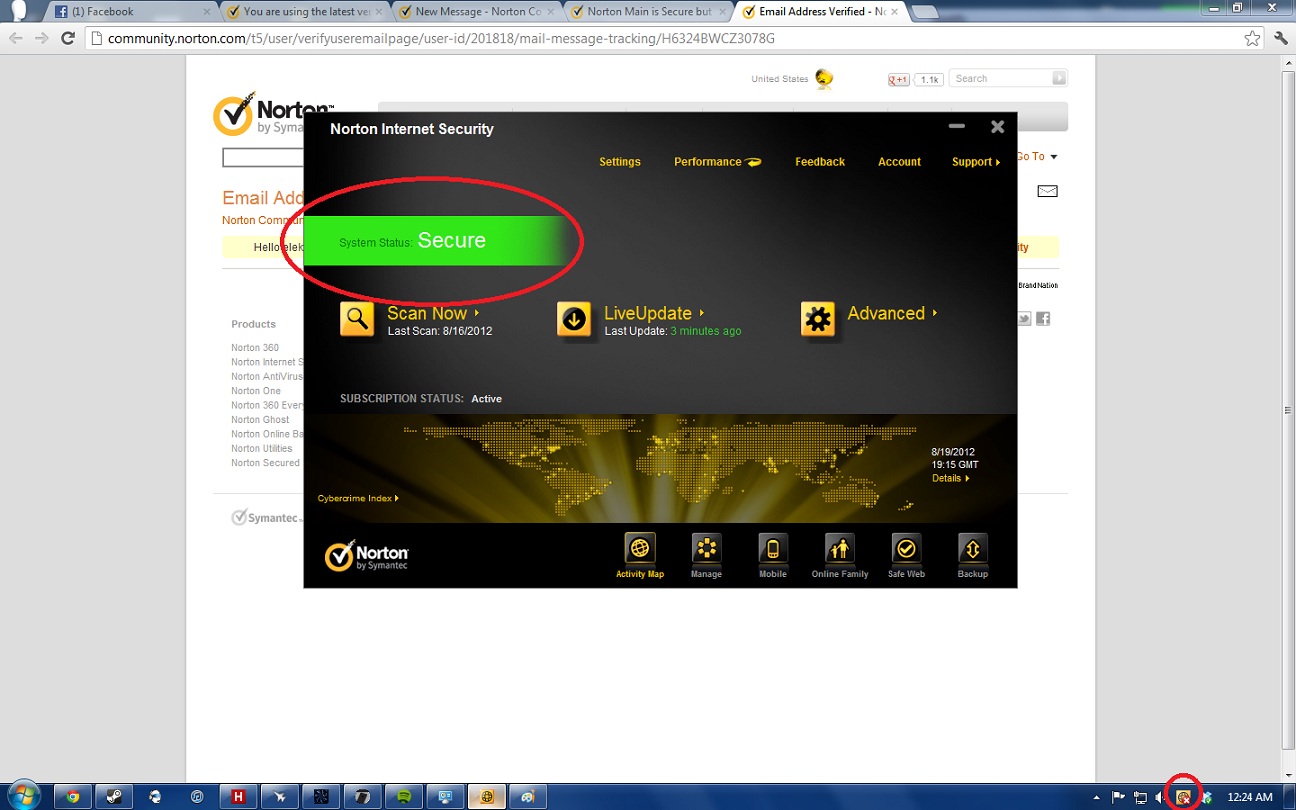Click Chrome's reload page button
Screen dimensions: 1296x810
click(68, 38)
